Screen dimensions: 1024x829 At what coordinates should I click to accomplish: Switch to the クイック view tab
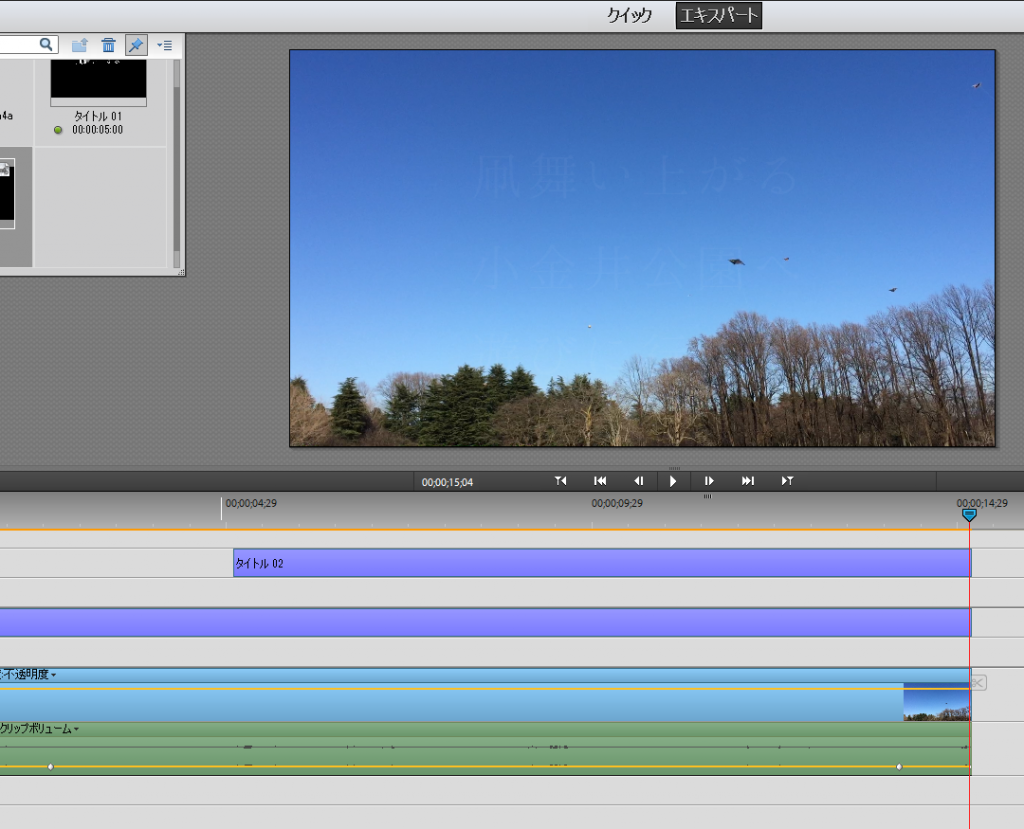(x=629, y=15)
